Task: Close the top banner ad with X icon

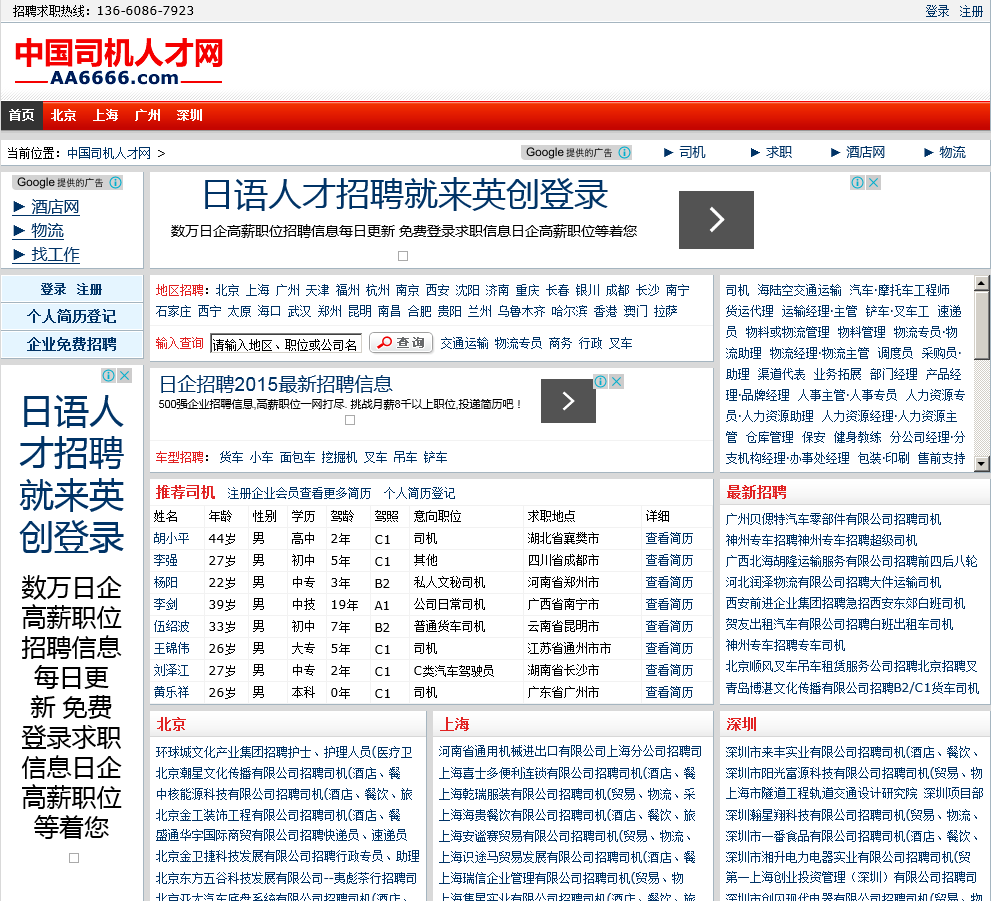Action: pyautogui.click(x=873, y=183)
